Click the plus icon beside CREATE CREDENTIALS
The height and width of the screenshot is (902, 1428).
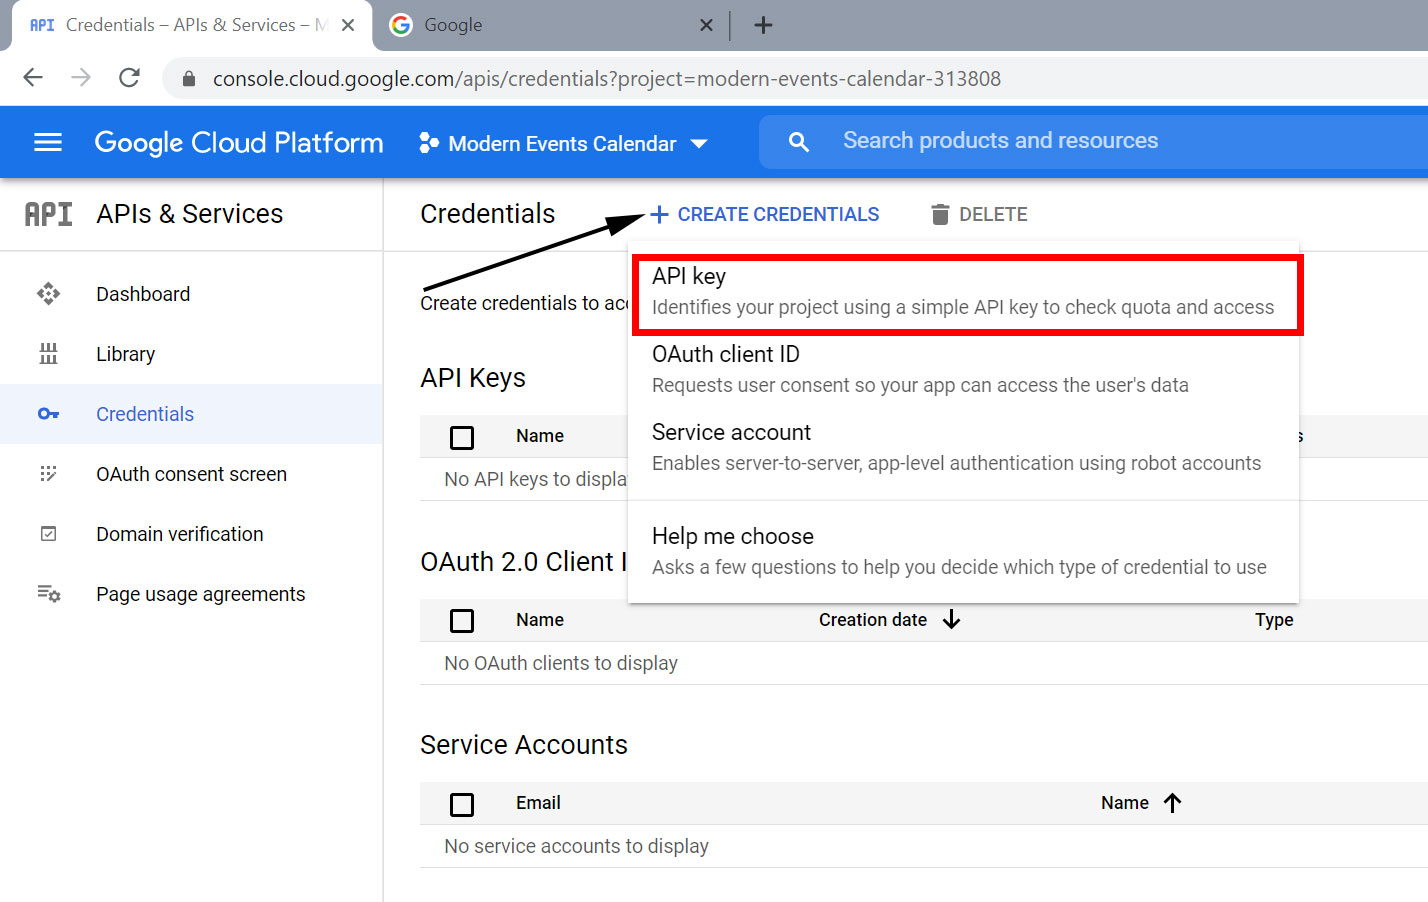coord(659,214)
